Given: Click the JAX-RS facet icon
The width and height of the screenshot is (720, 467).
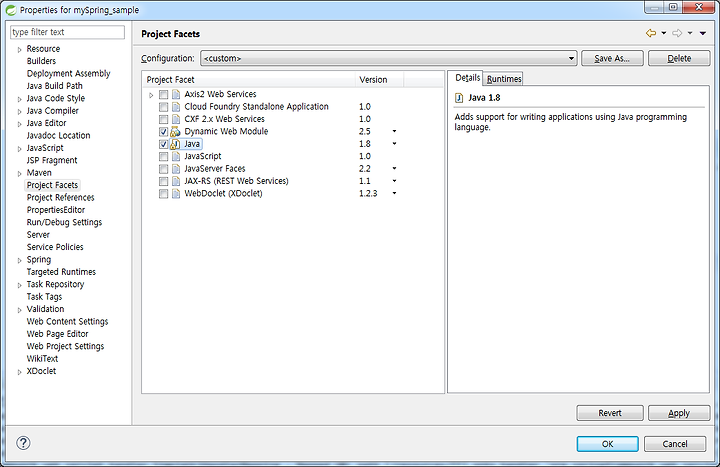Looking at the screenshot, I should (x=176, y=181).
